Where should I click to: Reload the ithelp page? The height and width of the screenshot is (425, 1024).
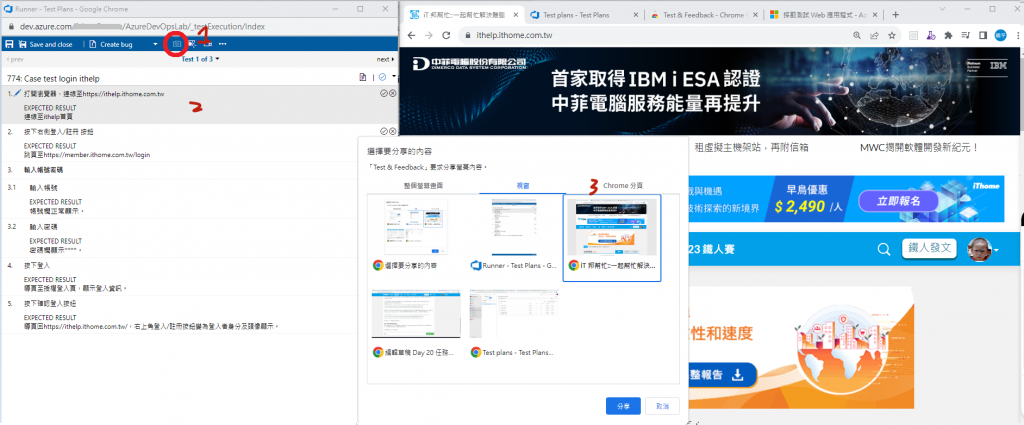pos(447,35)
